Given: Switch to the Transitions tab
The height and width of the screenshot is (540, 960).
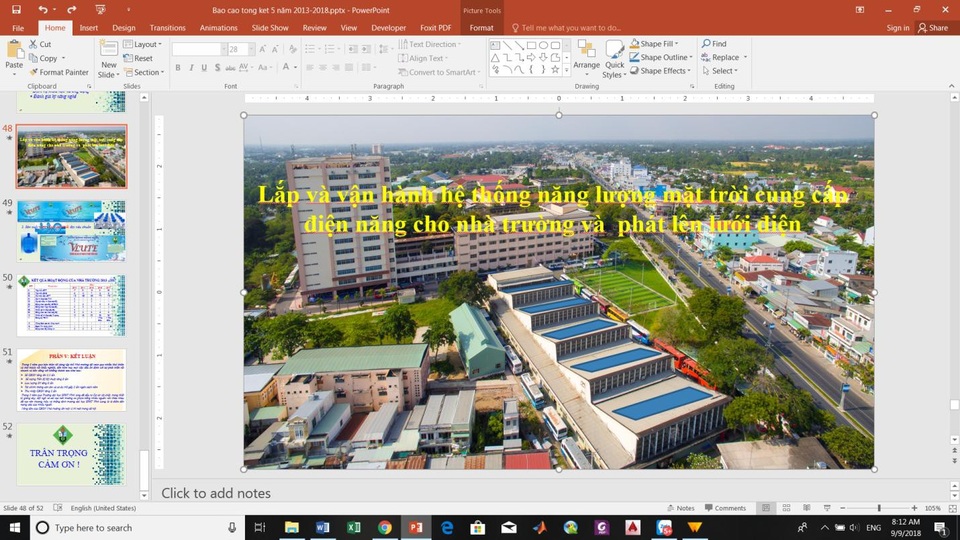Looking at the screenshot, I should pos(167,28).
